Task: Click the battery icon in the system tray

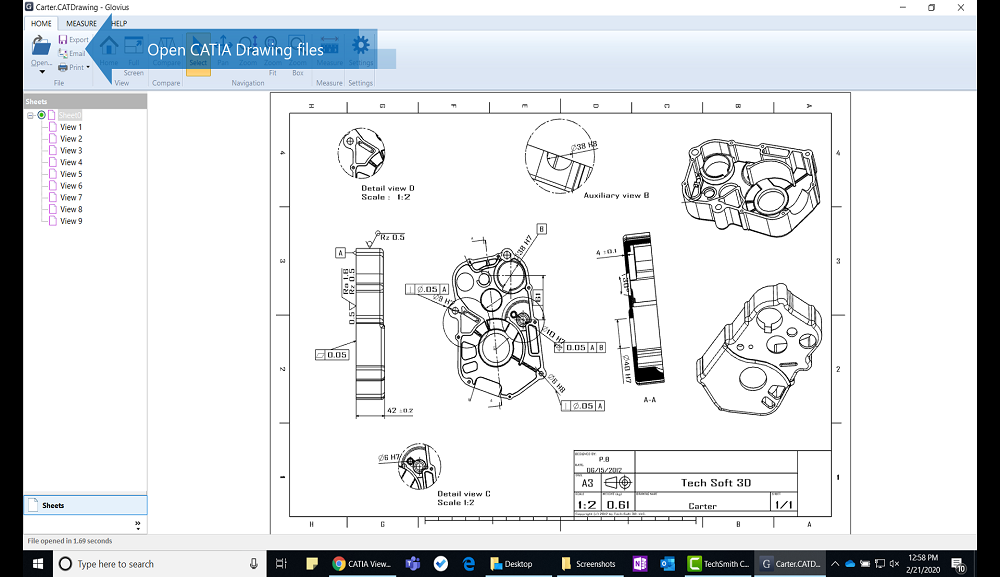Action: [865, 564]
